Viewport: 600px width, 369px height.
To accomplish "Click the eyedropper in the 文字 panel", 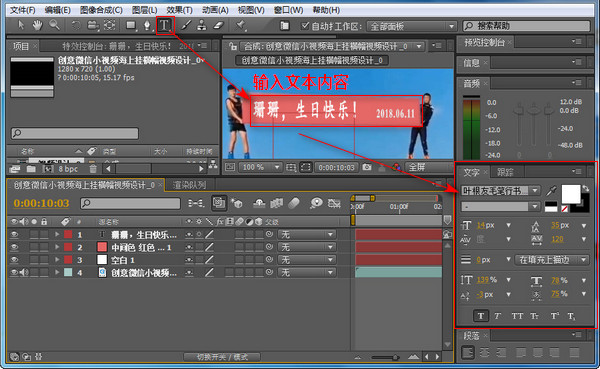I will [x=551, y=190].
